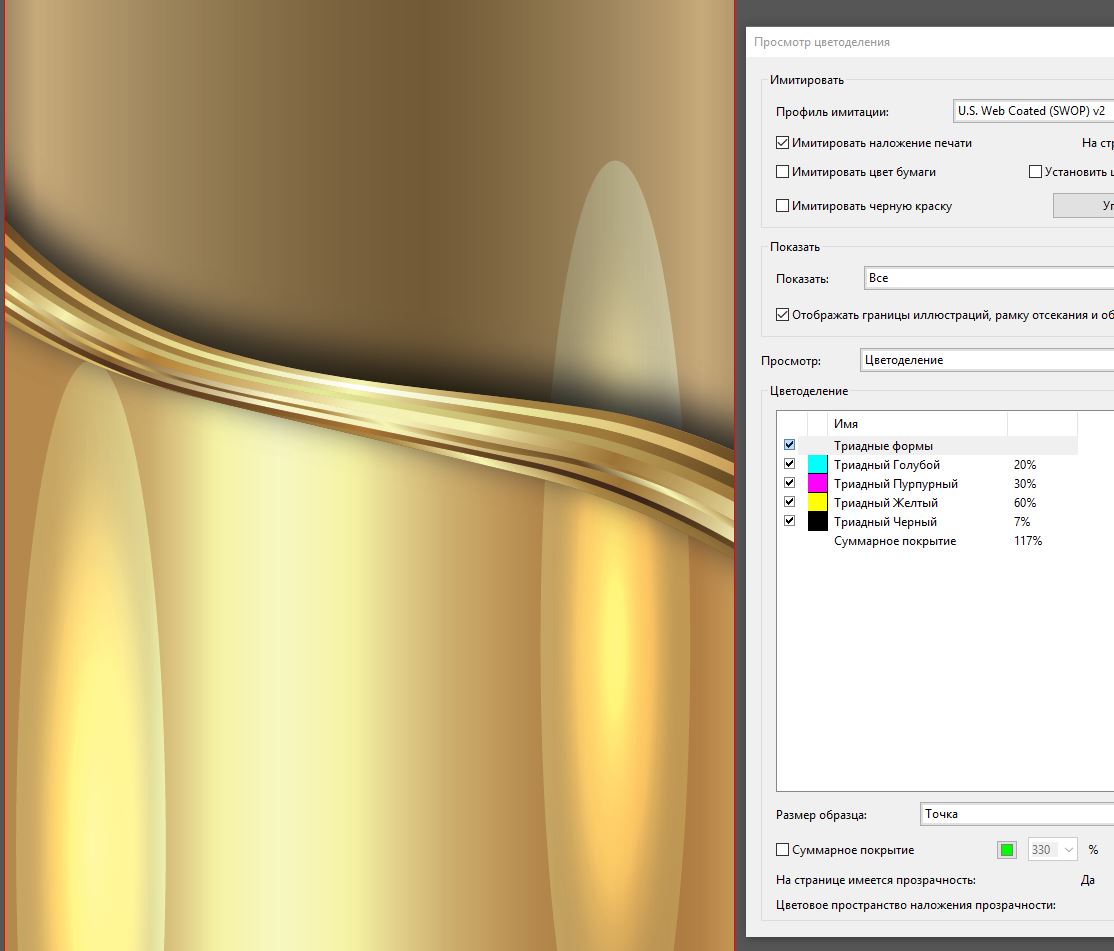Open the 'Просмотр' dropdown showing 'Цветоделение'
This screenshot has width=1114, height=951.
click(987, 360)
